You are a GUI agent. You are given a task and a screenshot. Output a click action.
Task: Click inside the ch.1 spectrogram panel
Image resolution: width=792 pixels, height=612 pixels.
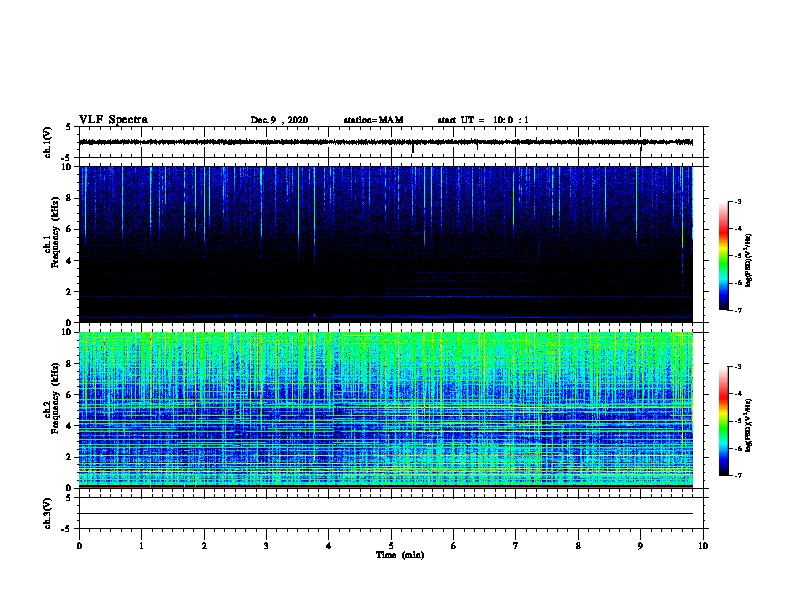[x=386, y=244]
